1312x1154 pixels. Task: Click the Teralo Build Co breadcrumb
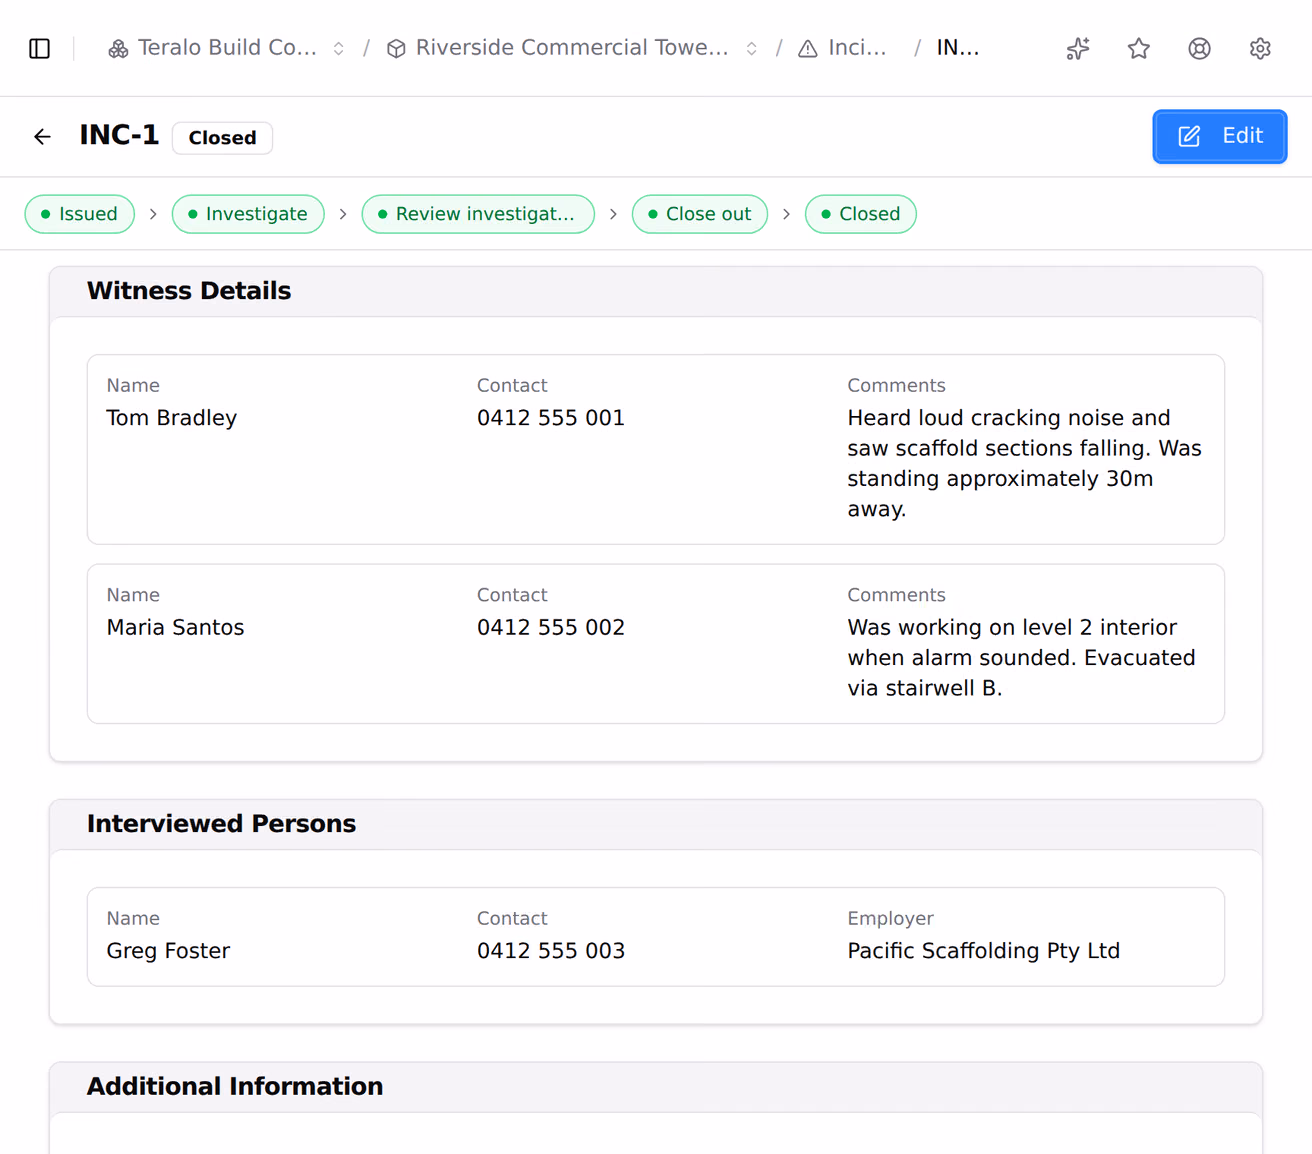(227, 48)
